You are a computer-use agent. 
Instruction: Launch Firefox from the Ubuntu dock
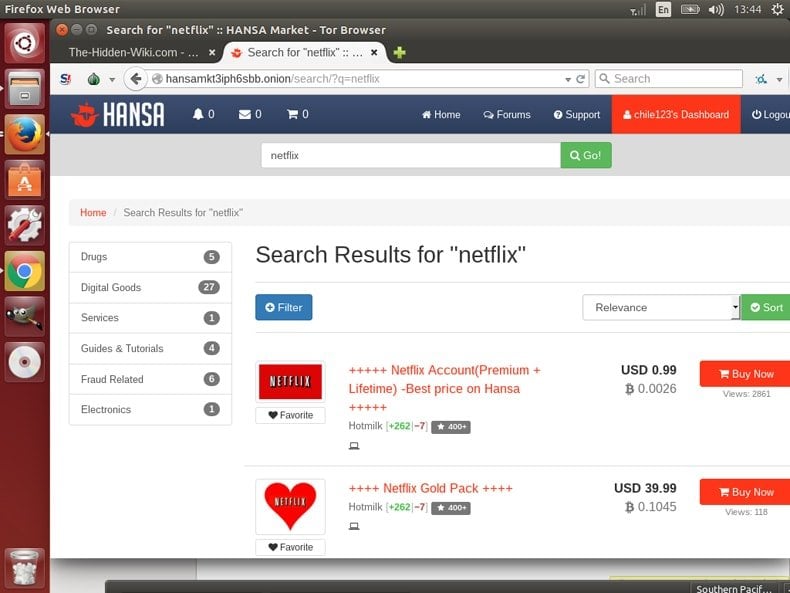pos(24,134)
